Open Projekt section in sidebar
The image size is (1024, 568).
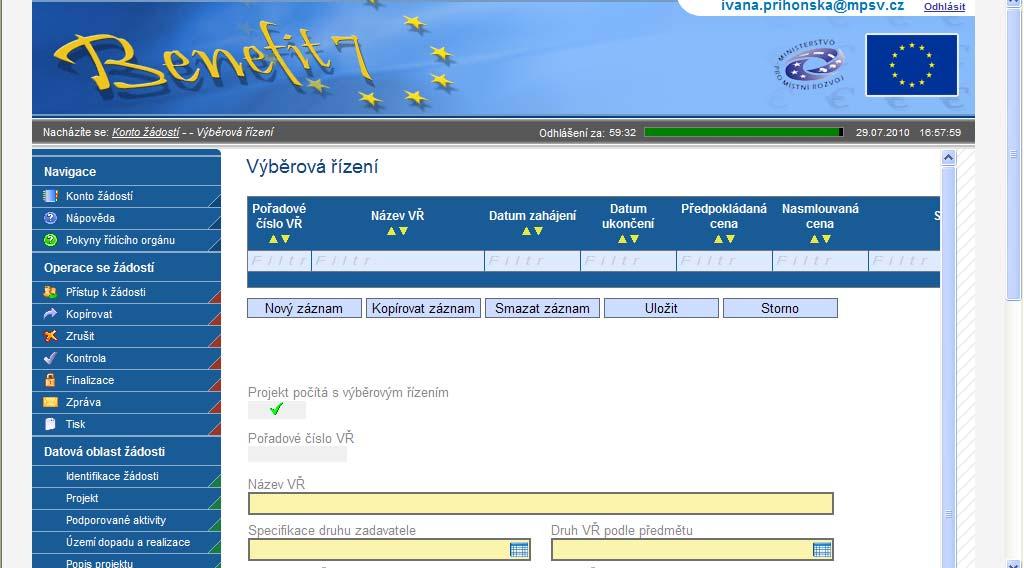(x=82, y=498)
